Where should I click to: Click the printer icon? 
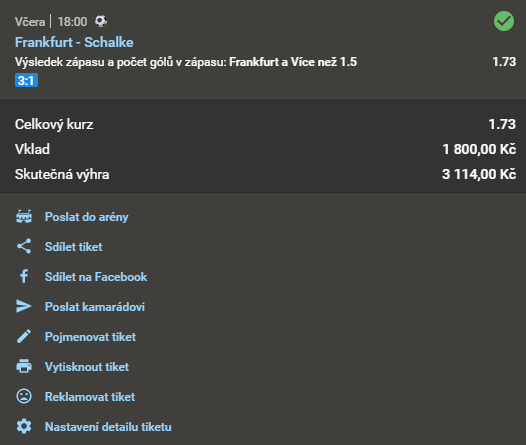(24, 366)
